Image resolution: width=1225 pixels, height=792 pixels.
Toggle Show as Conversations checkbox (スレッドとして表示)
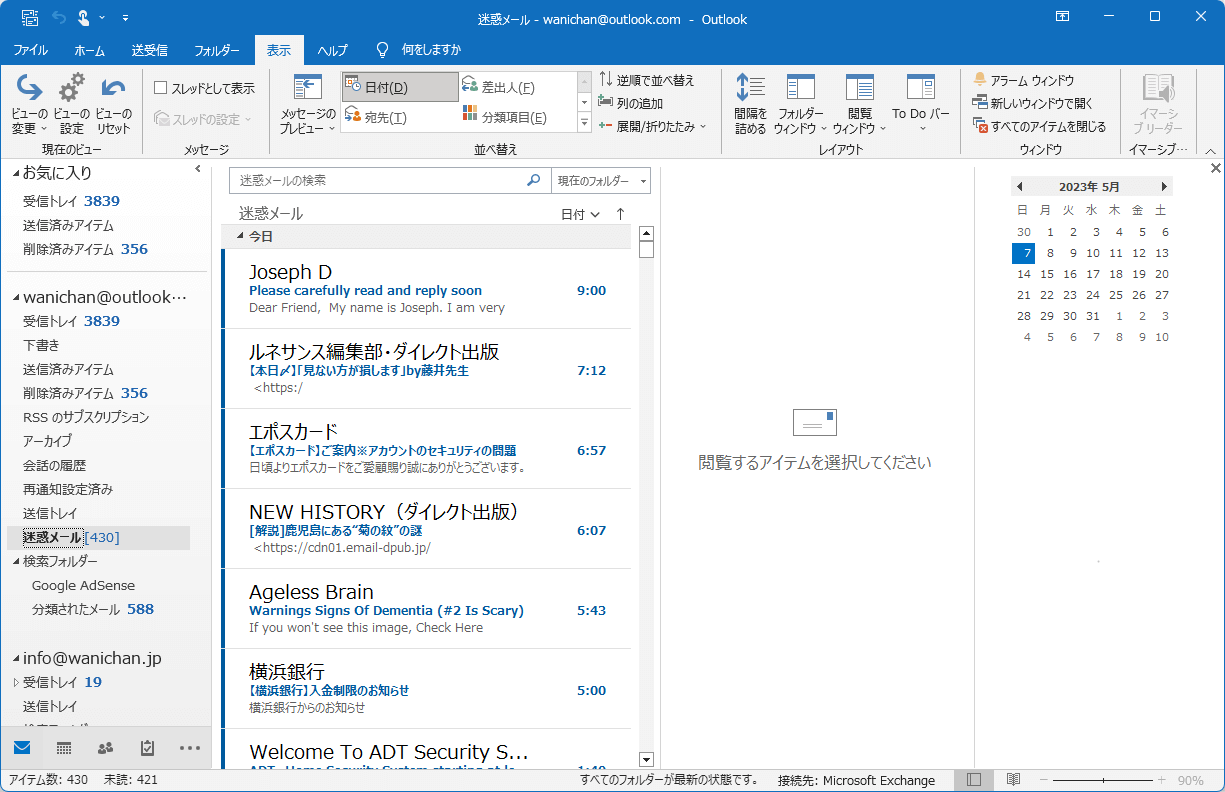point(160,88)
